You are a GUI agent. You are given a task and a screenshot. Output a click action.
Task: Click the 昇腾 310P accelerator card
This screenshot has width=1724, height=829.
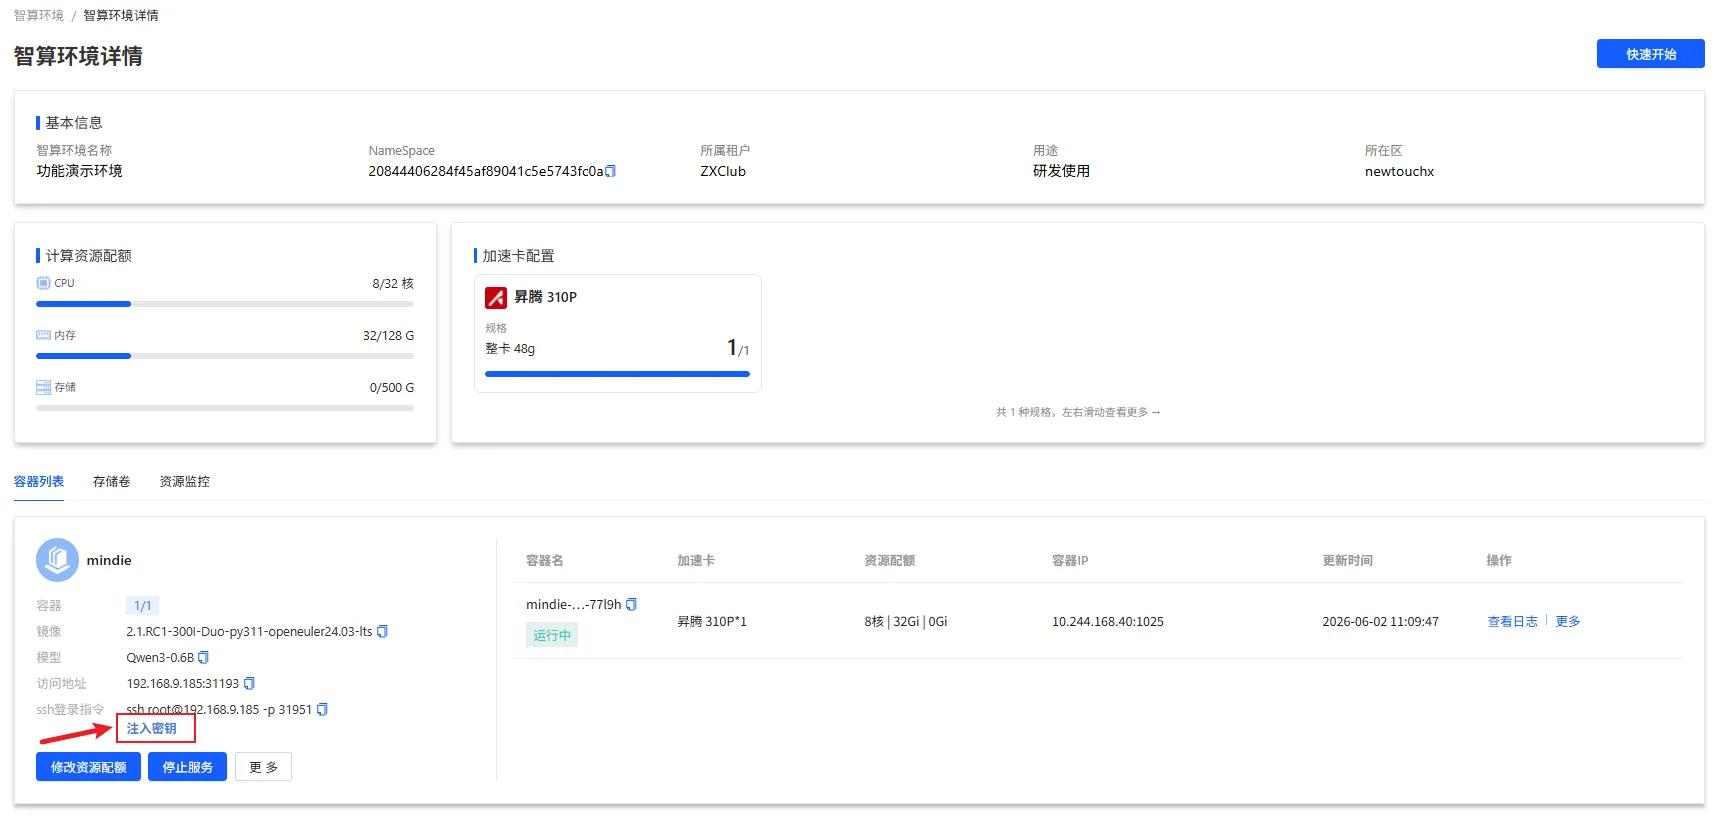(x=618, y=333)
